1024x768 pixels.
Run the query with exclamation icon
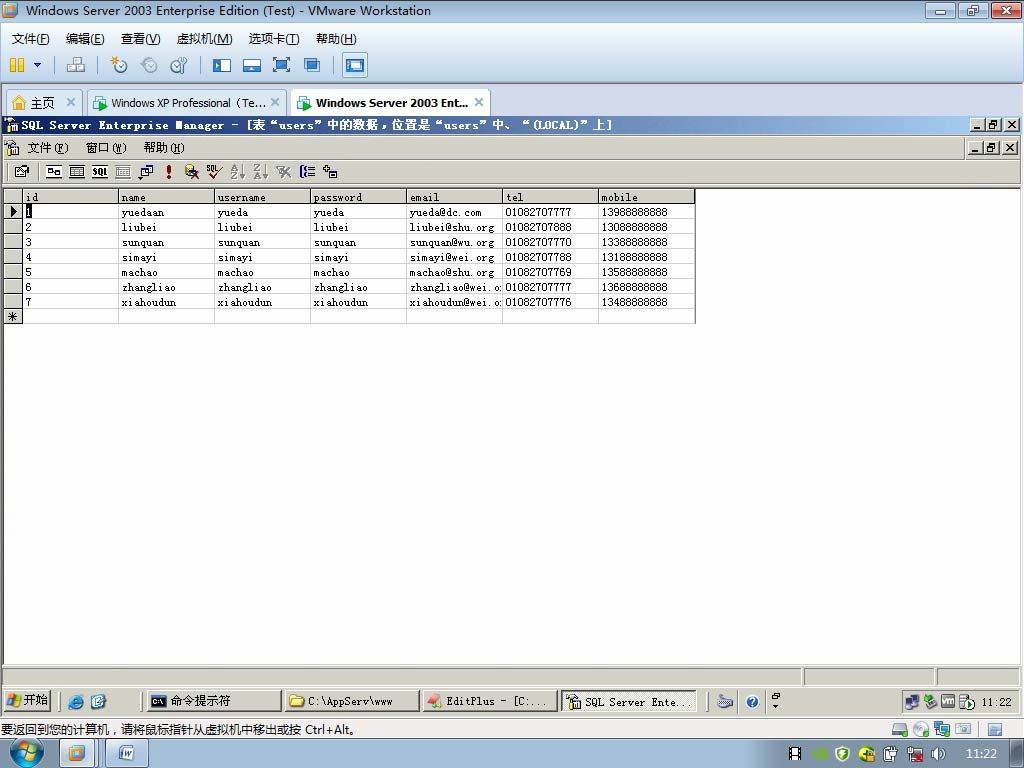coord(168,172)
